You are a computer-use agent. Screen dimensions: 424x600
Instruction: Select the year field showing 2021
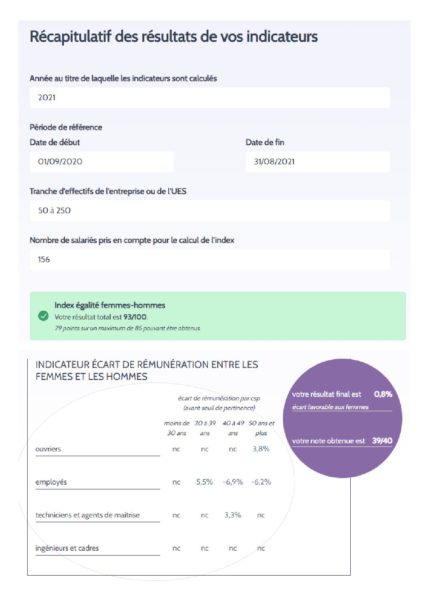pyautogui.click(x=210, y=98)
